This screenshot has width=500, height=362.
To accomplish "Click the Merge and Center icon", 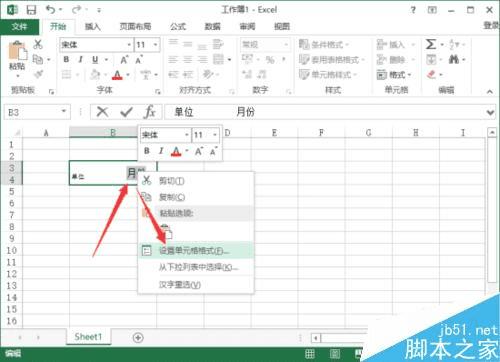I will point(219,59).
